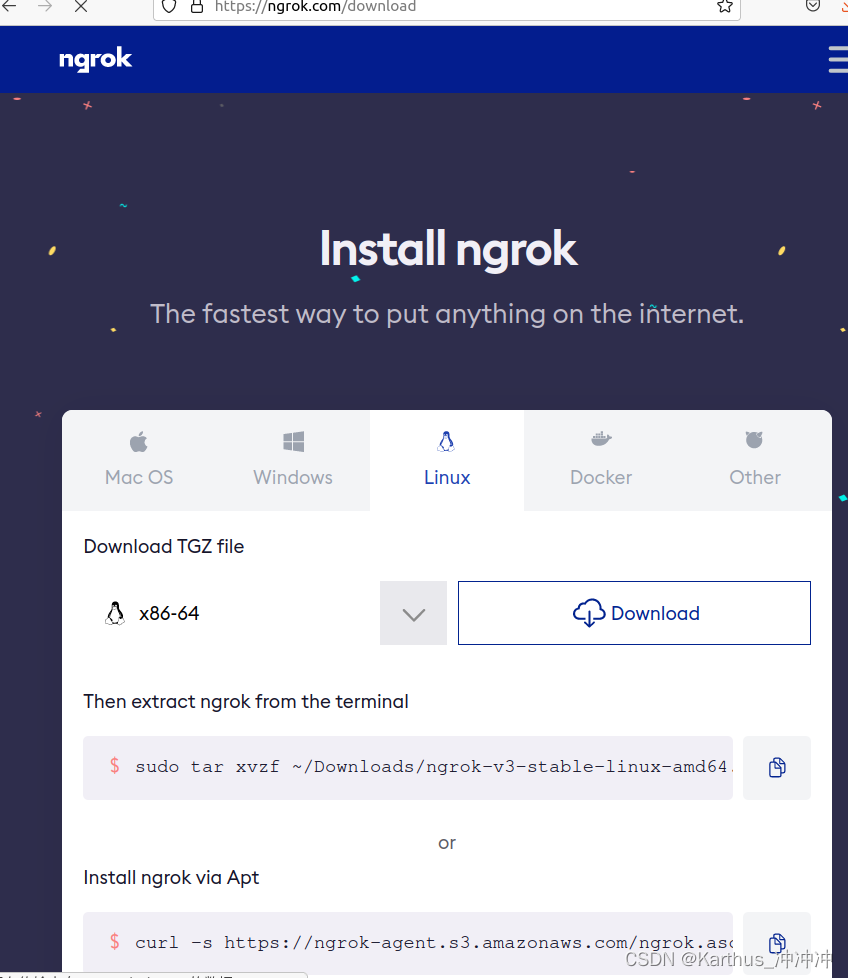Open the Docker tab
Screen dimensions: 848x978
coord(601,460)
